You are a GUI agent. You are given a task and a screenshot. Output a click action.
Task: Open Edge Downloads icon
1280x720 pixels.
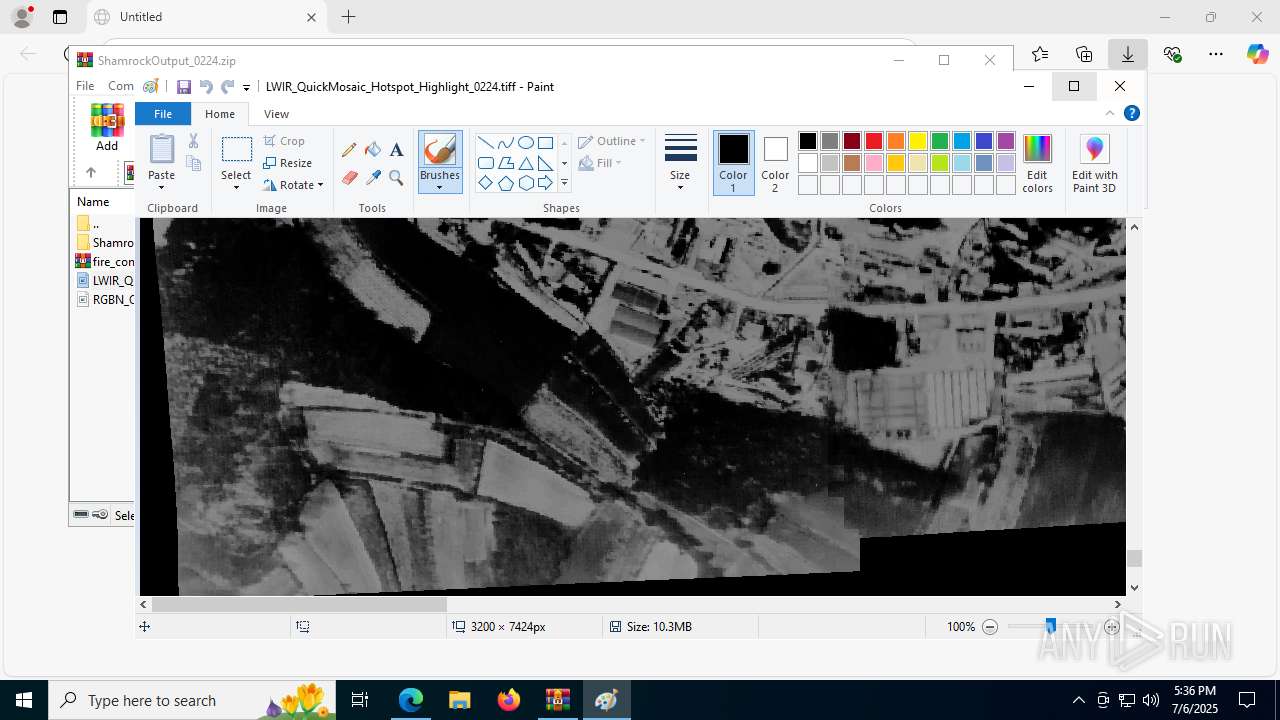[1128, 54]
